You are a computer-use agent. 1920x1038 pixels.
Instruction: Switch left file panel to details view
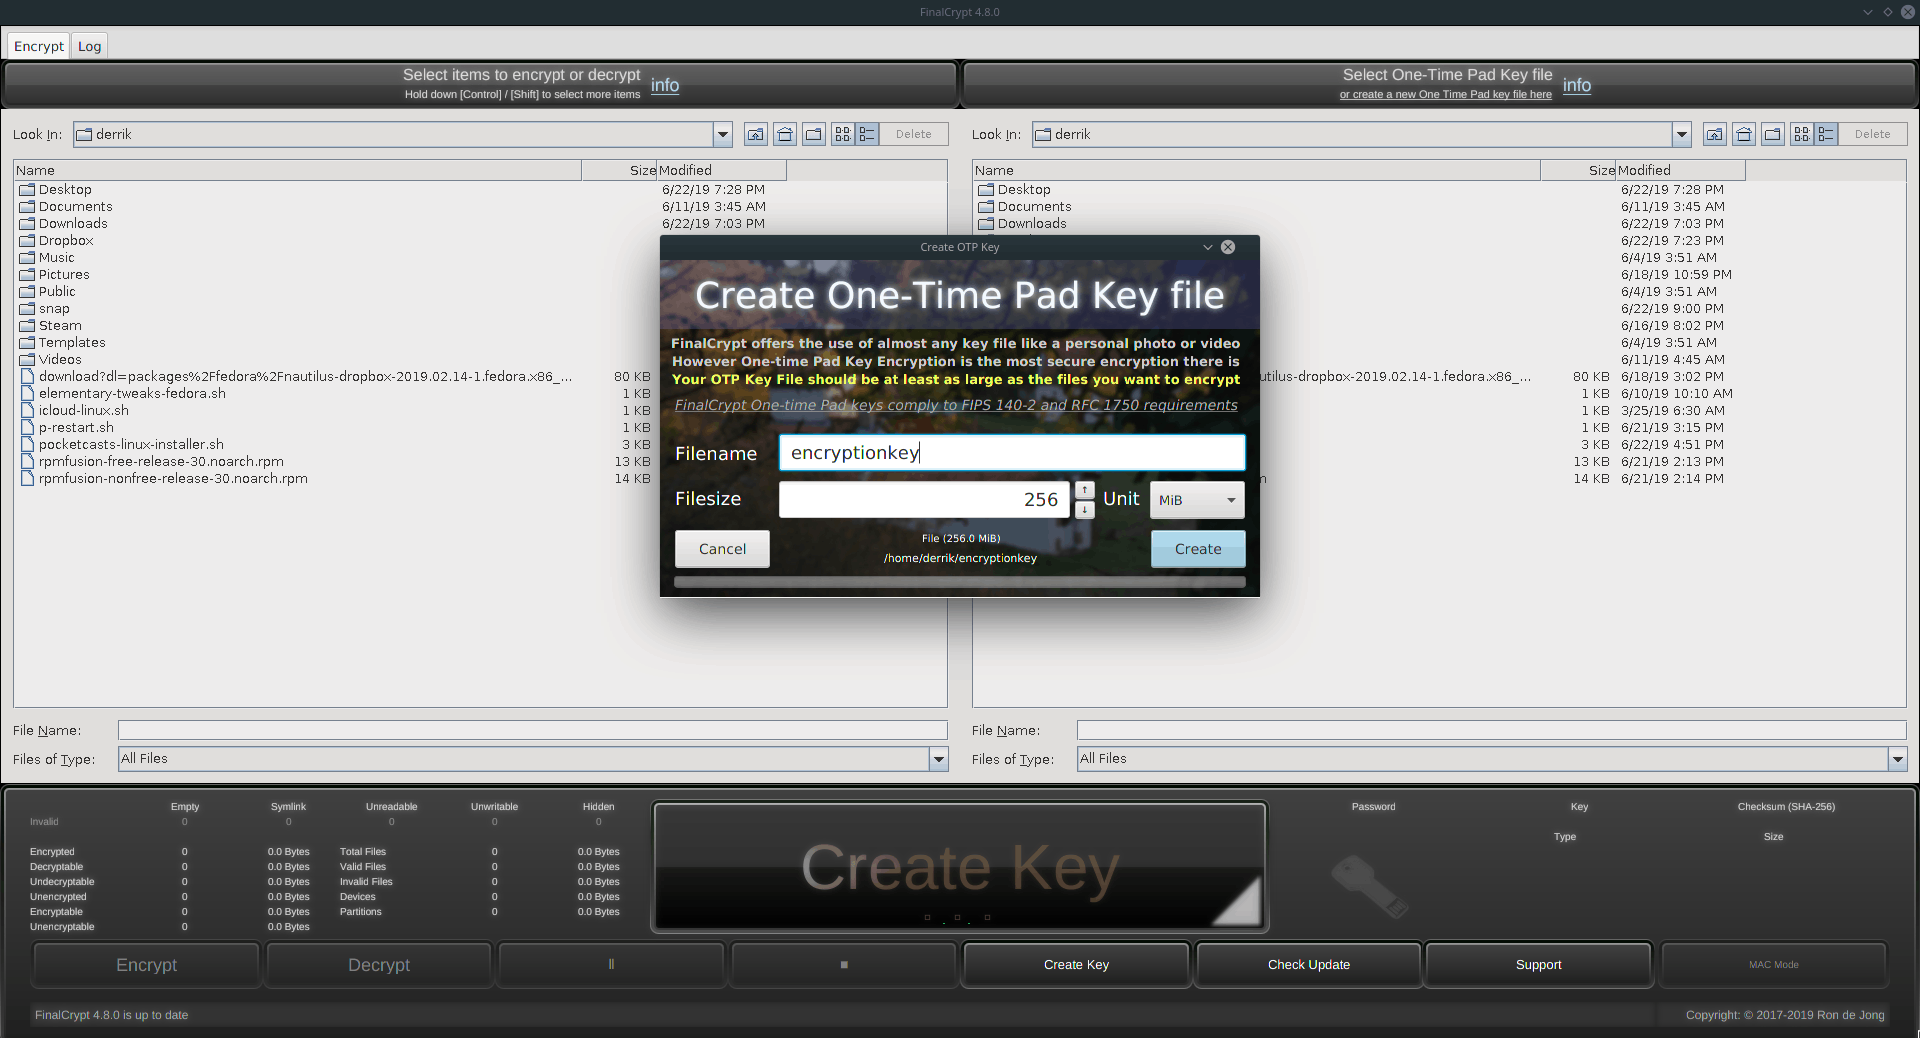[867, 134]
